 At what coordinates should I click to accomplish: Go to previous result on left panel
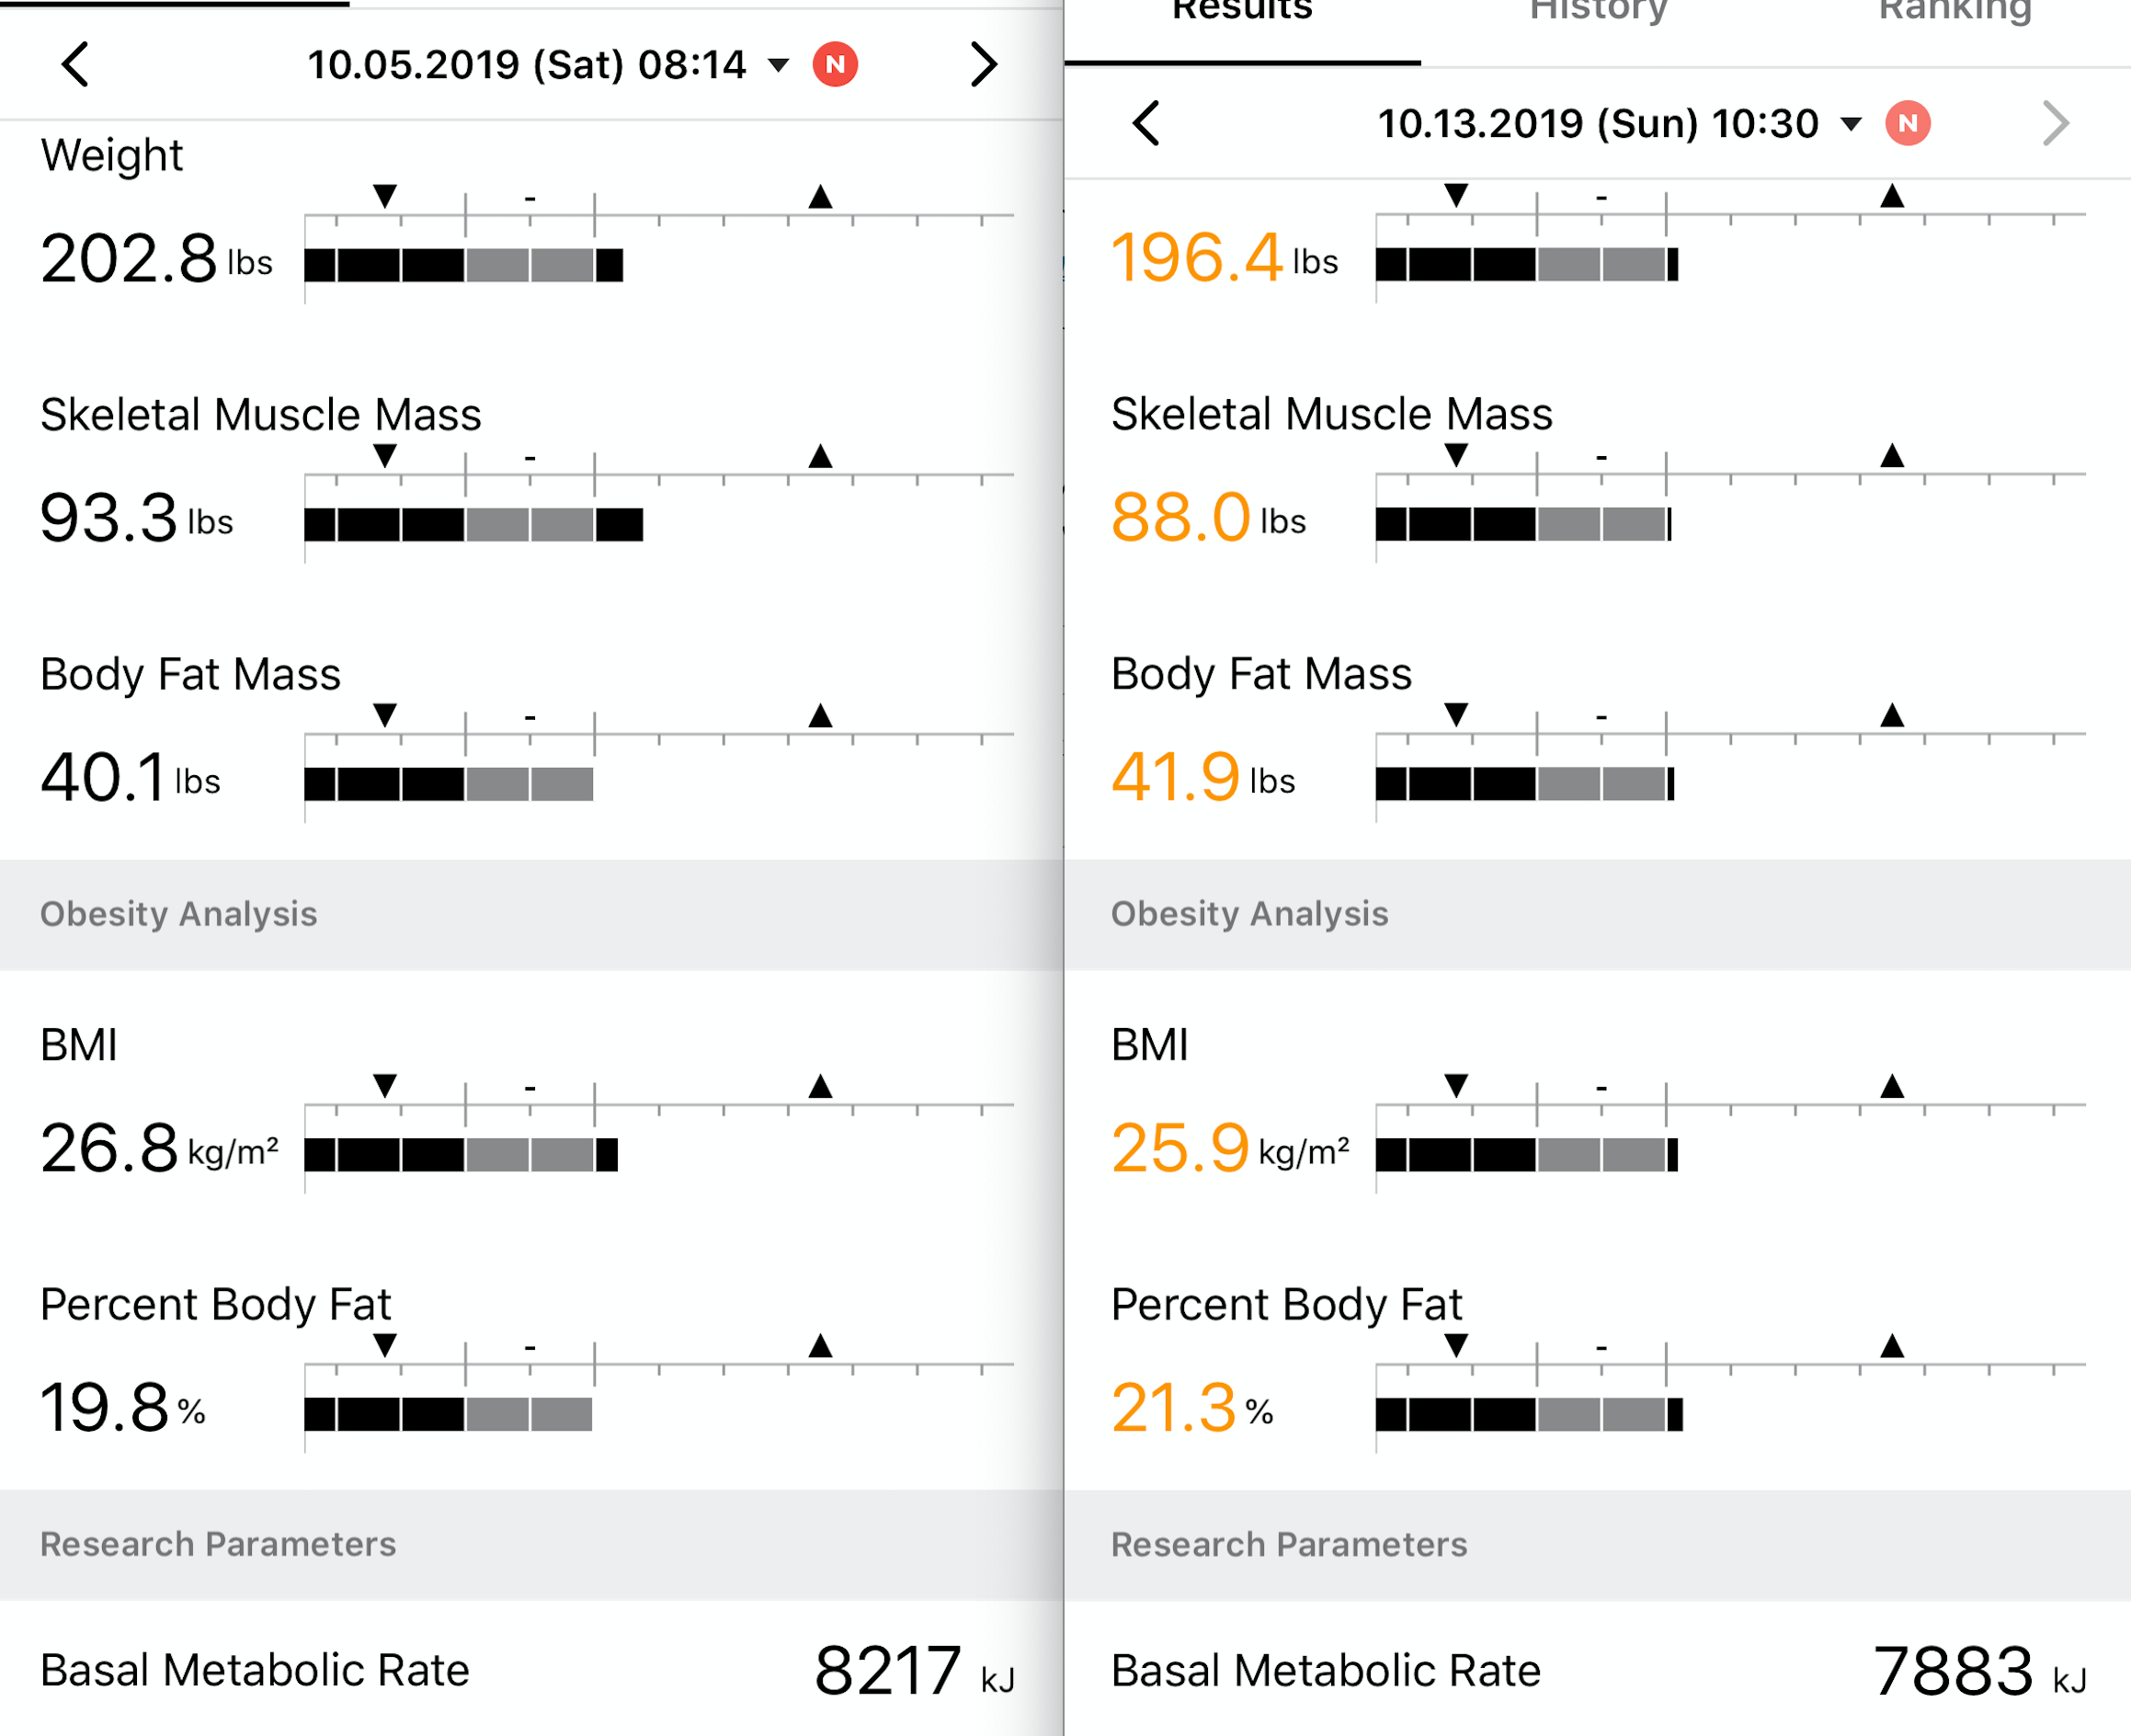click(76, 65)
